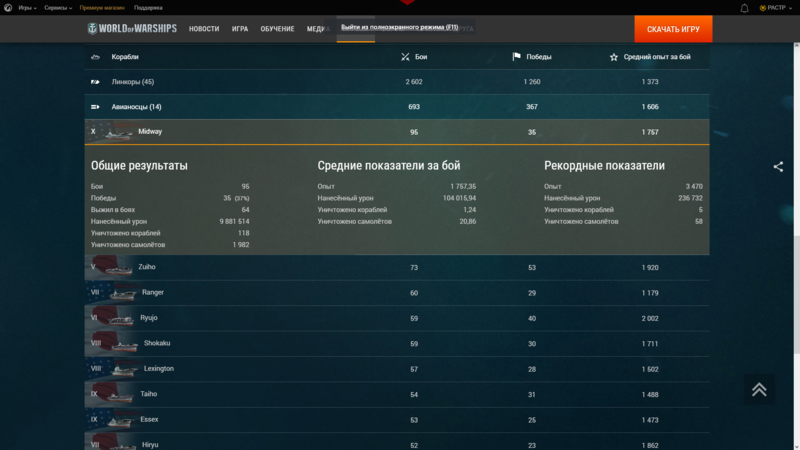
Task: Click the clan emblem next to РАСТР
Action: pos(762,8)
